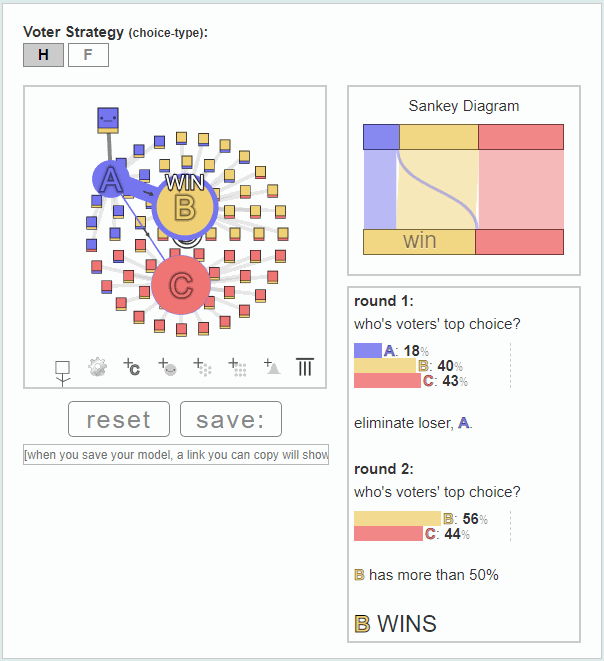This screenshot has height=661, width=604.
Task: Click winning candidate B circle
Action: (186, 208)
